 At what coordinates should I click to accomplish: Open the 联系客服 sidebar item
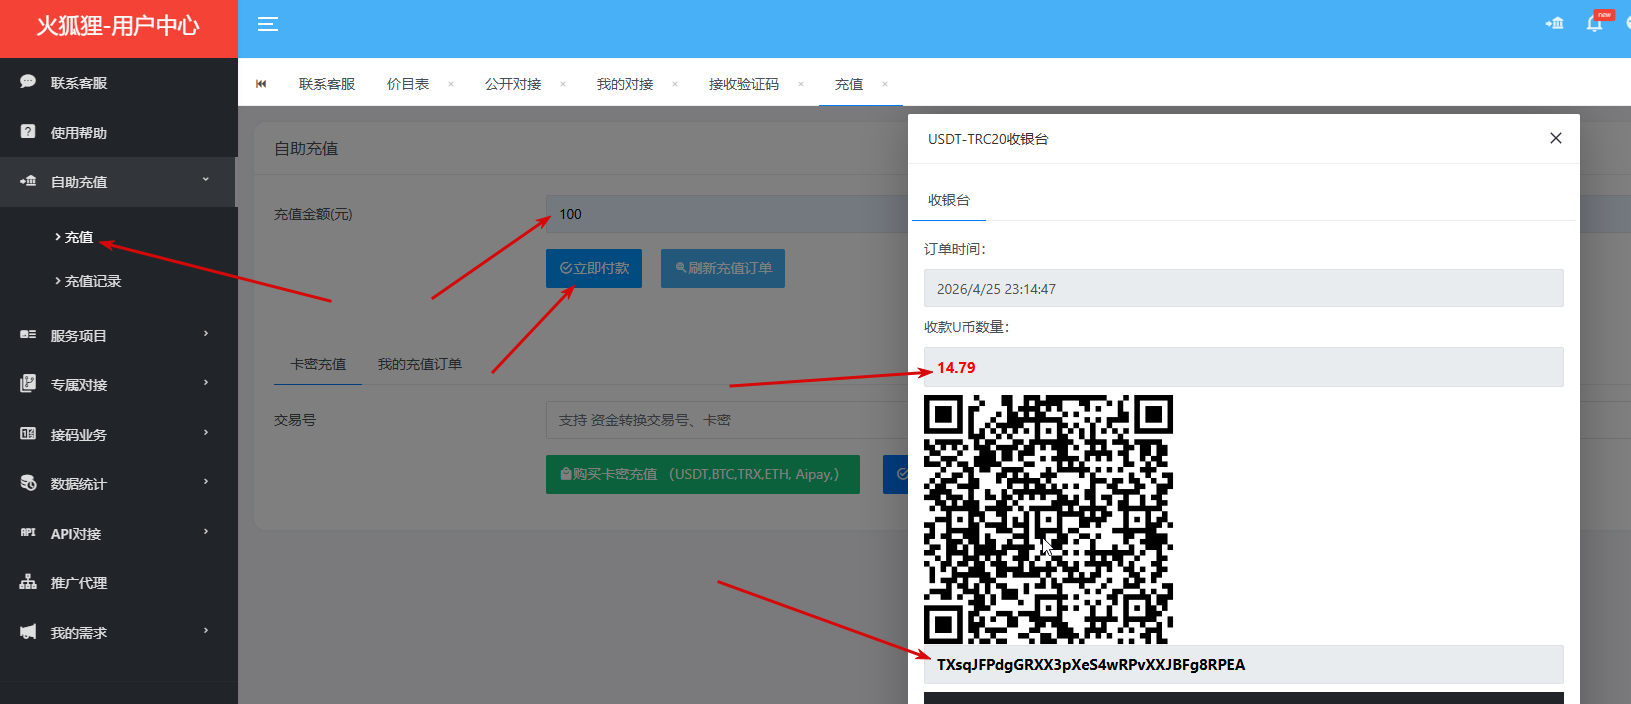coord(118,82)
